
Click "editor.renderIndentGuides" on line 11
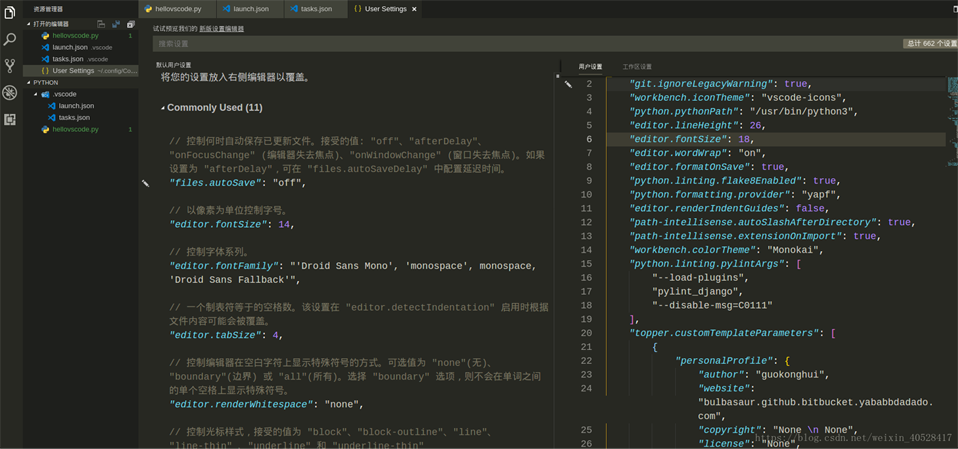pyautogui.click(x=706, y=208)
